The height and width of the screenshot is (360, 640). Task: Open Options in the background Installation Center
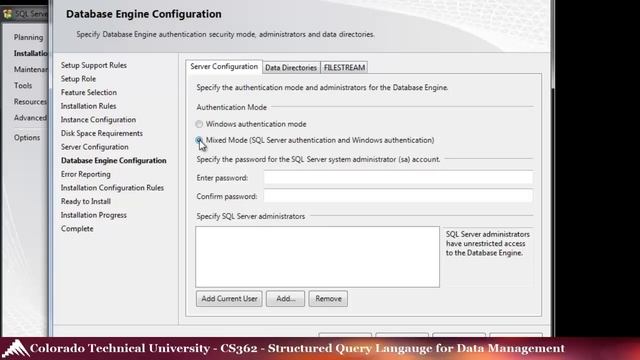click(x=27, y=138)
